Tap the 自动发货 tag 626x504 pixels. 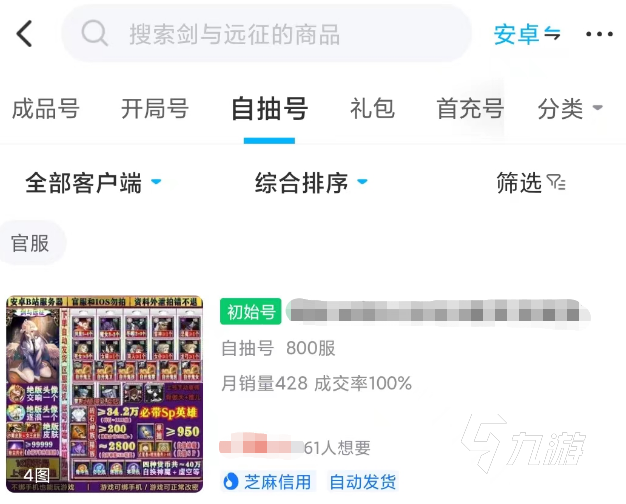tap(363, 482)
